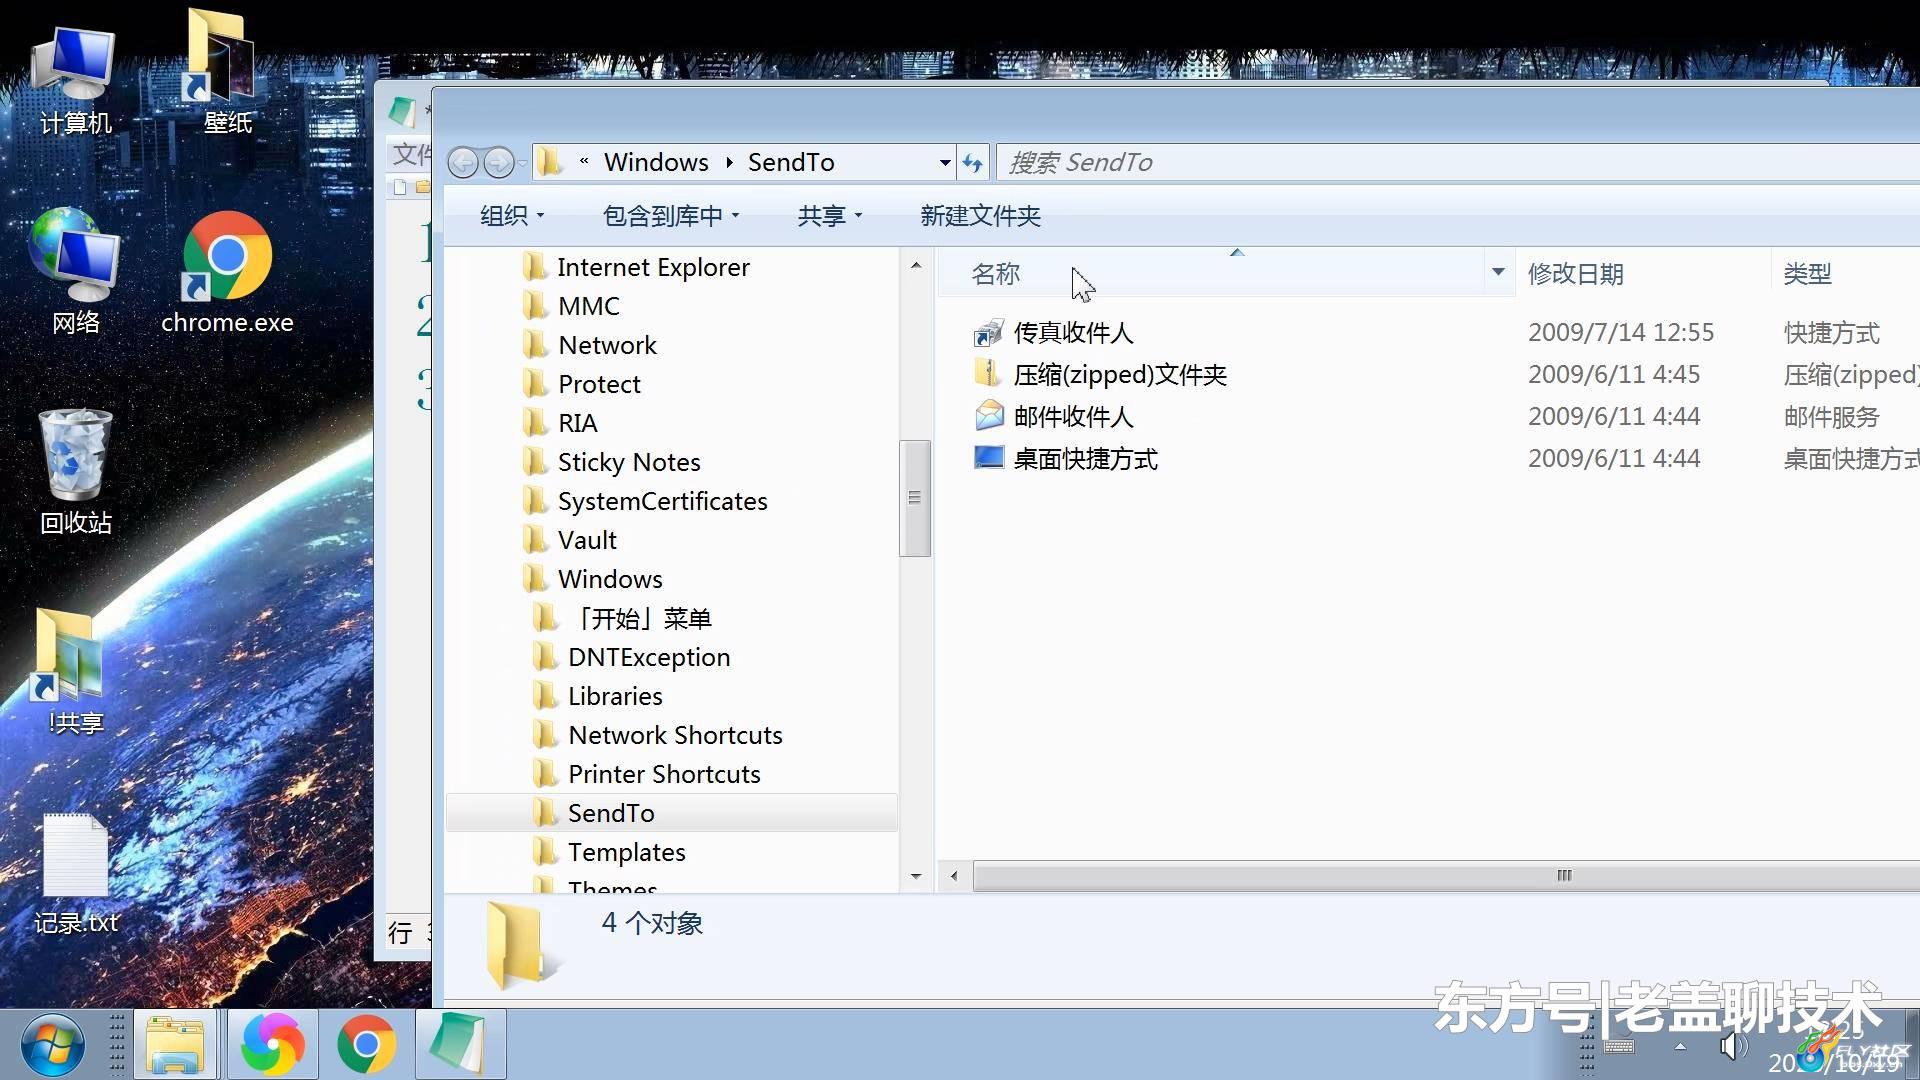Select the RIA folder in tree
The image size is (1920, 1080).
tap(577, 423)
